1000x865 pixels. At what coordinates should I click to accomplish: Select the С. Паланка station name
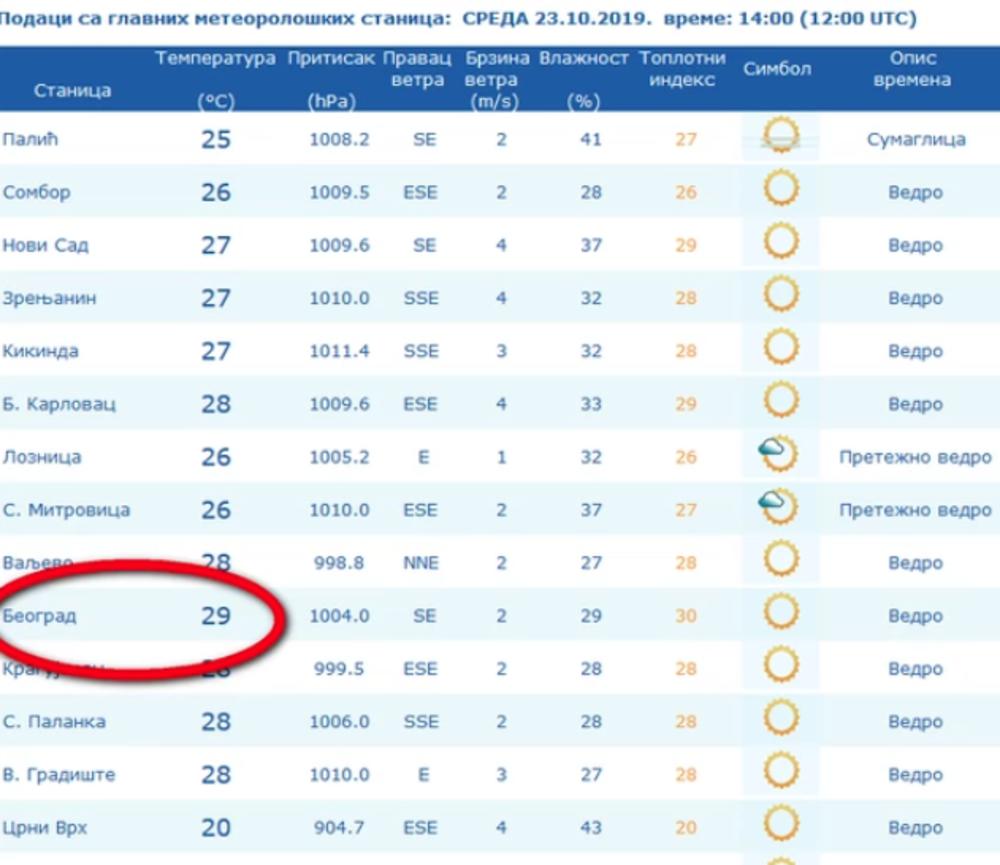[54, 722]
